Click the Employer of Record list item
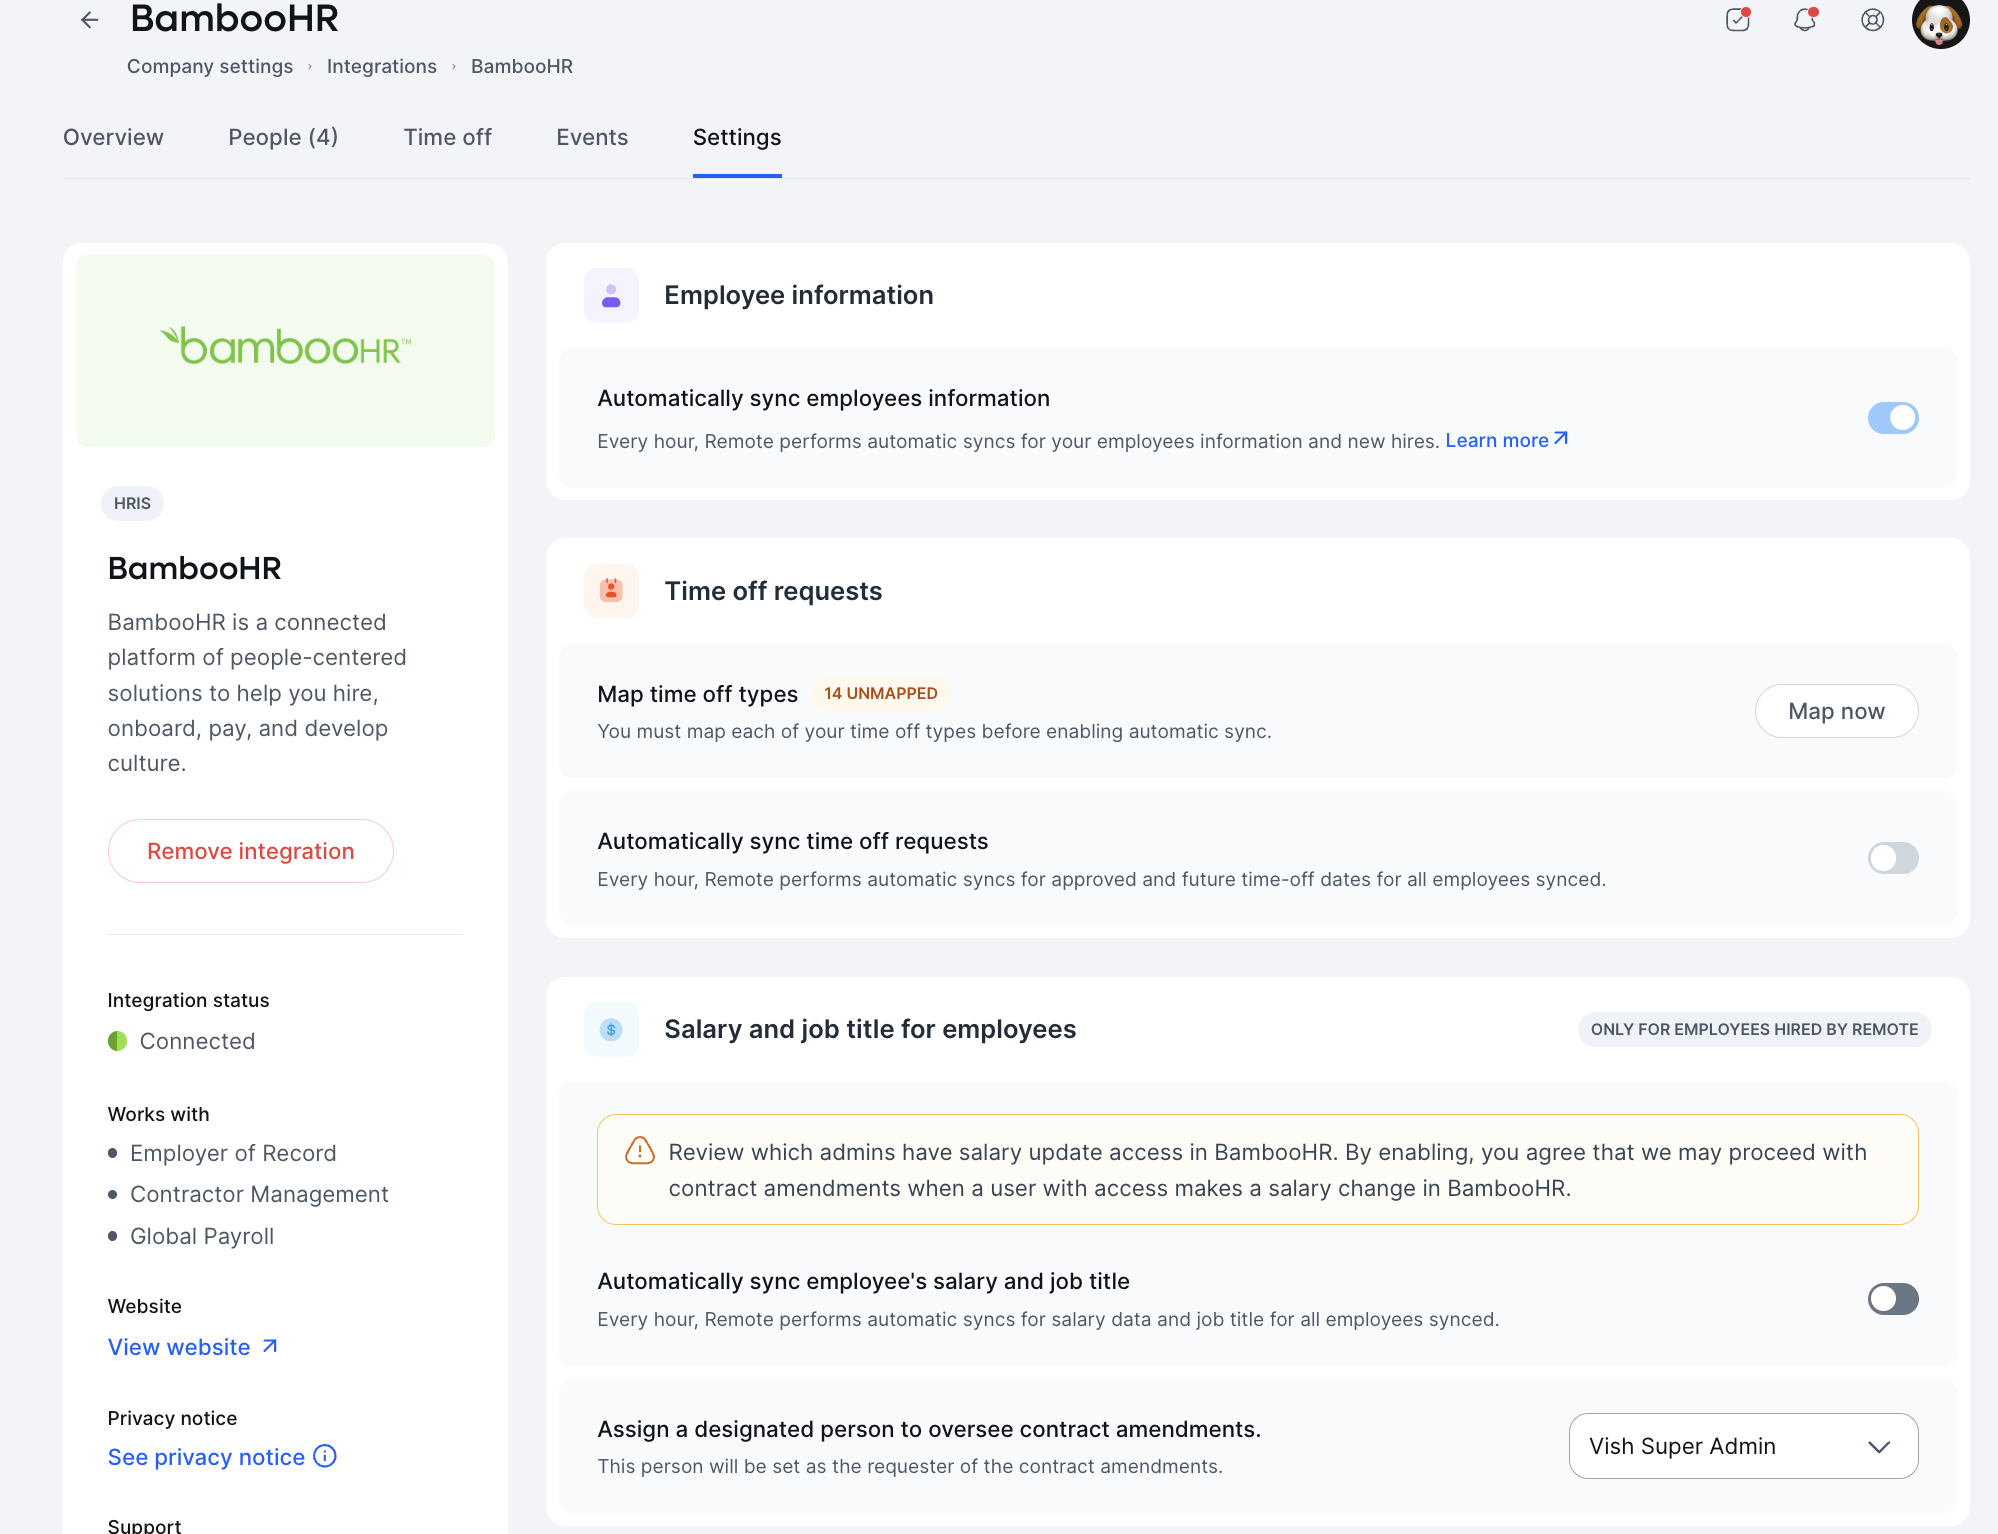The image size is (1998, 1534). tap(233, 1153)
